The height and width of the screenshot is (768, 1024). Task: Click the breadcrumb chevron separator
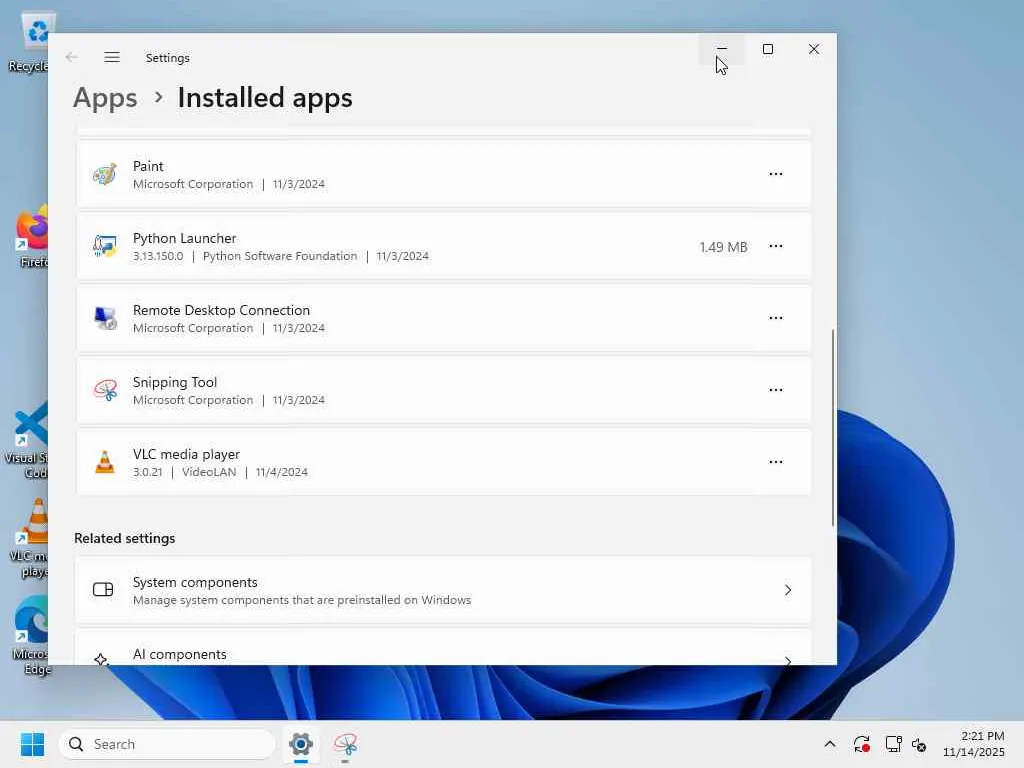(158, 98)
